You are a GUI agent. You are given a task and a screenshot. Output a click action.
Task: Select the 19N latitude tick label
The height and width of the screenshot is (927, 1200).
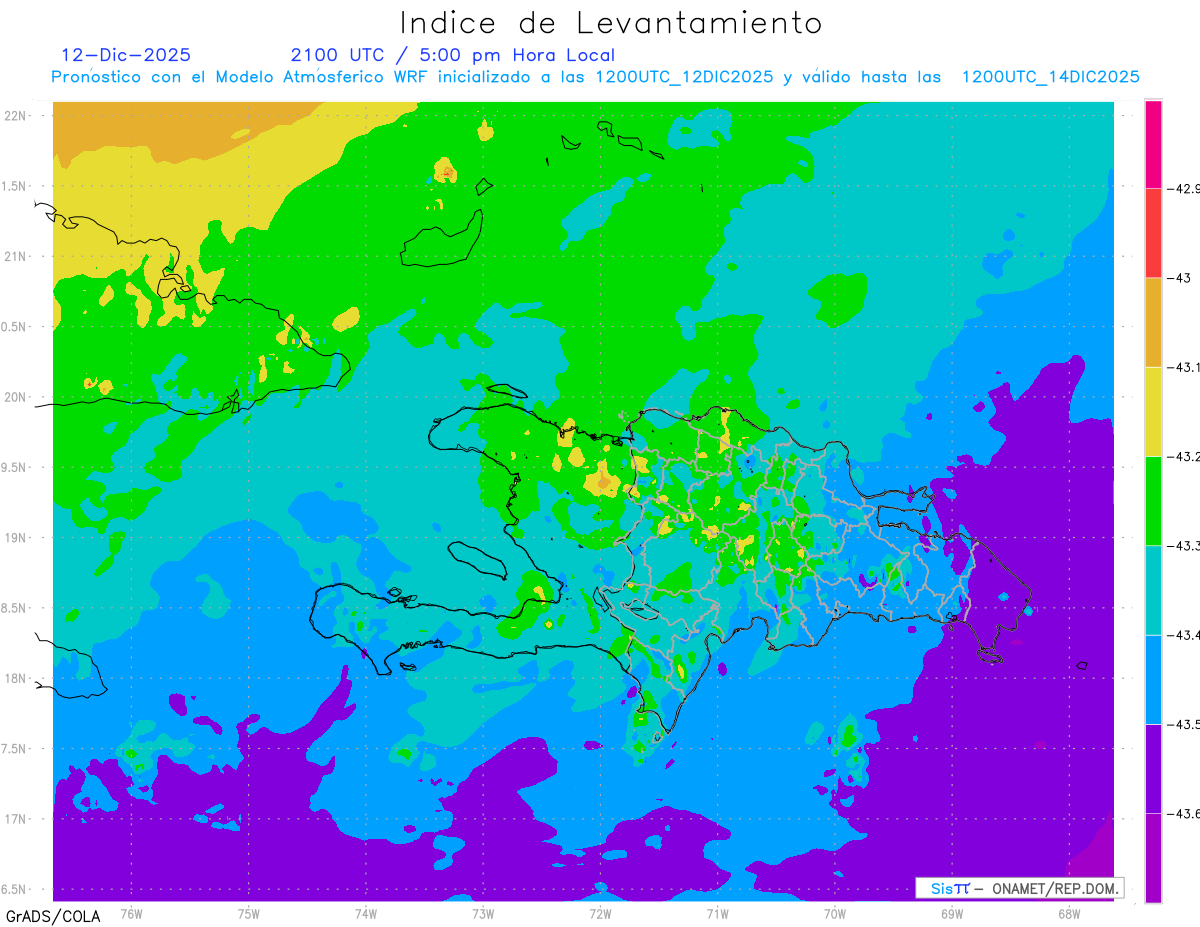click(x=16, y=537)
